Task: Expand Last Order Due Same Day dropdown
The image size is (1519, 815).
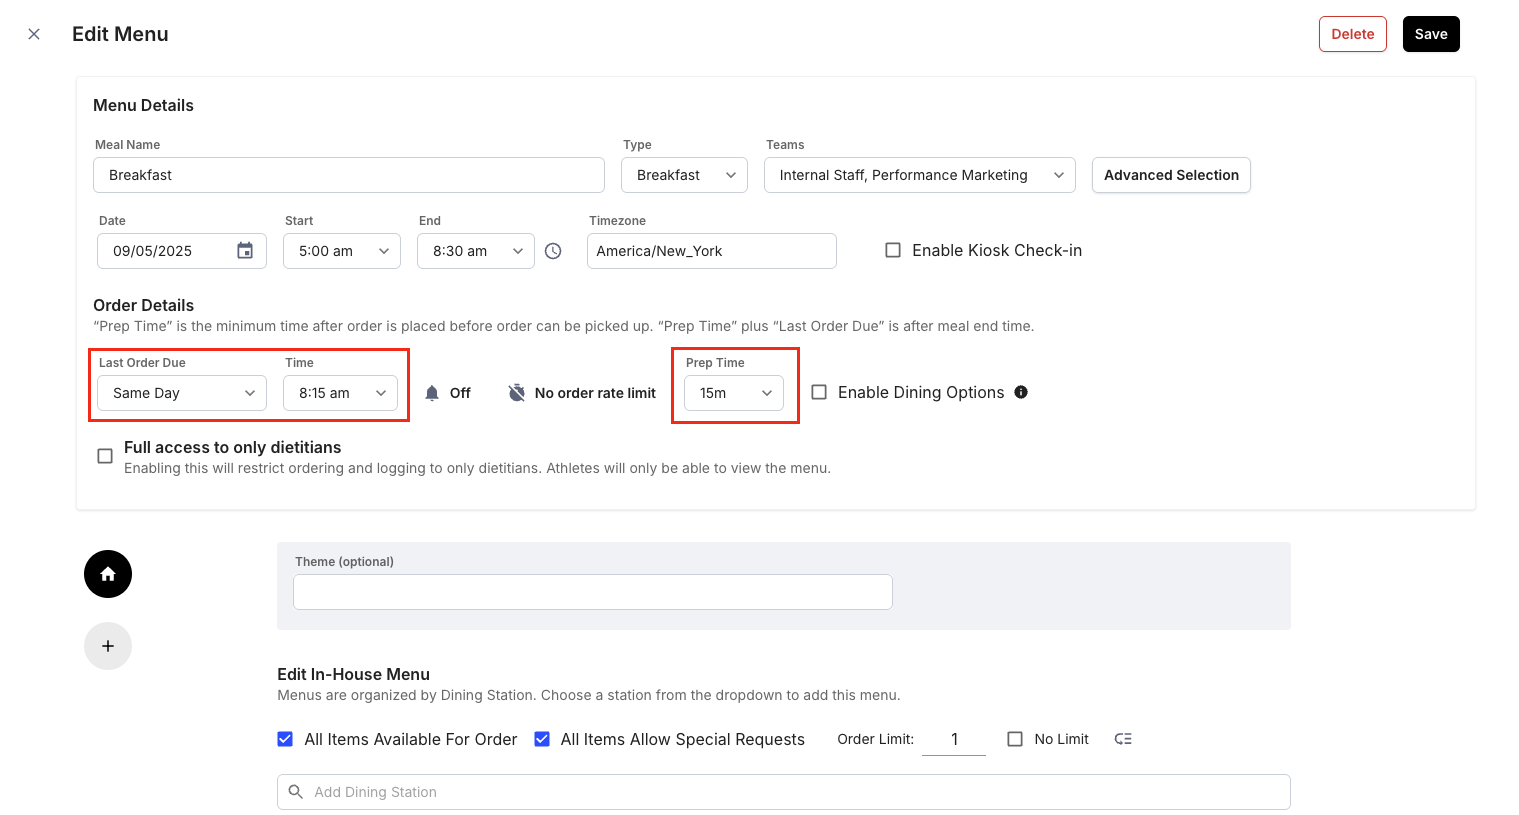Action: click(182, 393)
